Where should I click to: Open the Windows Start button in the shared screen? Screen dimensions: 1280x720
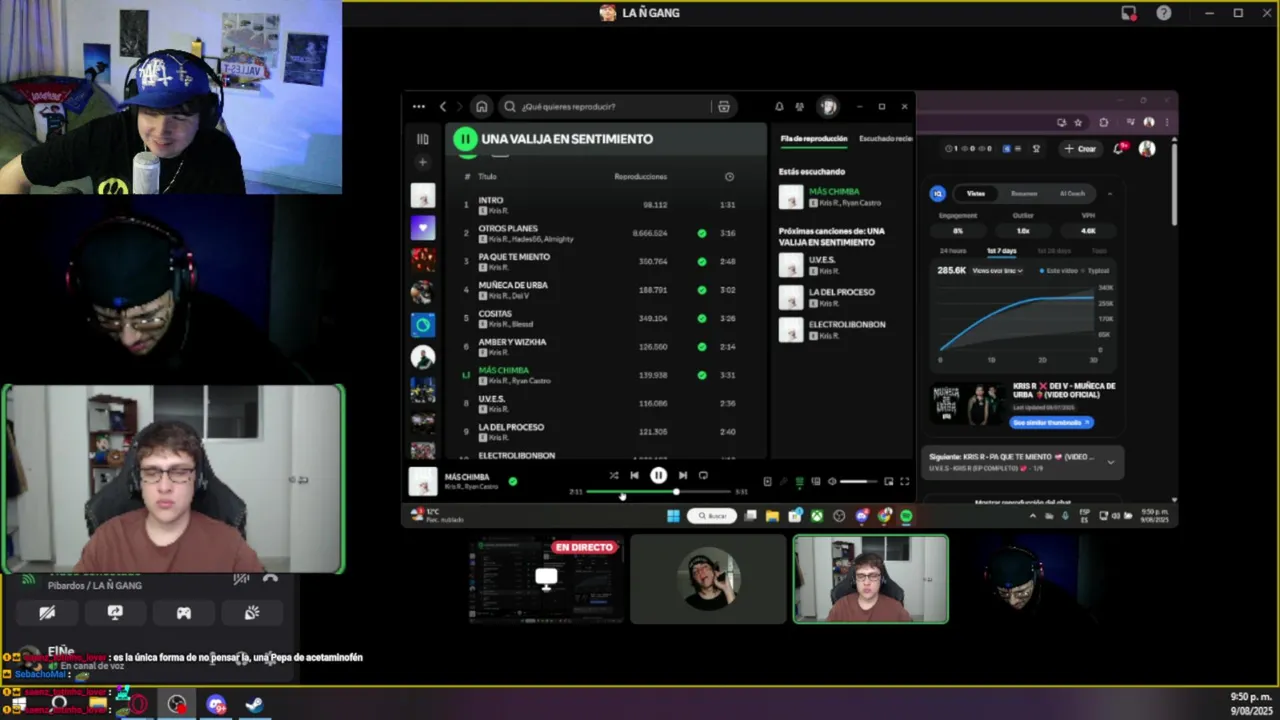point(673,516)
